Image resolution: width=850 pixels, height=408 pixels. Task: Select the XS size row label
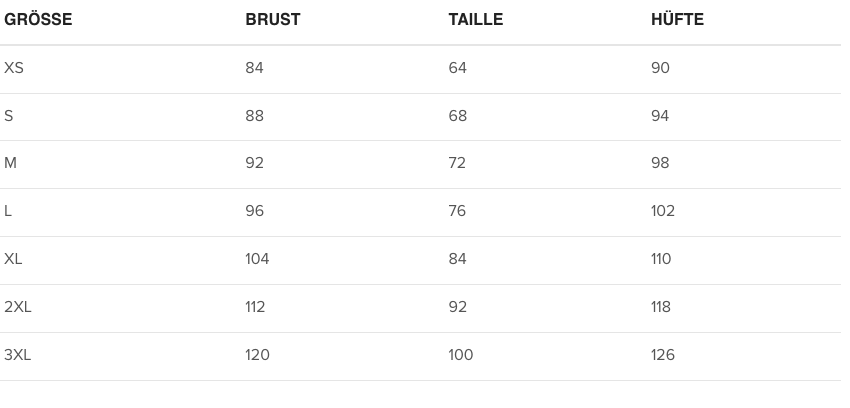(x=14, y=68)
